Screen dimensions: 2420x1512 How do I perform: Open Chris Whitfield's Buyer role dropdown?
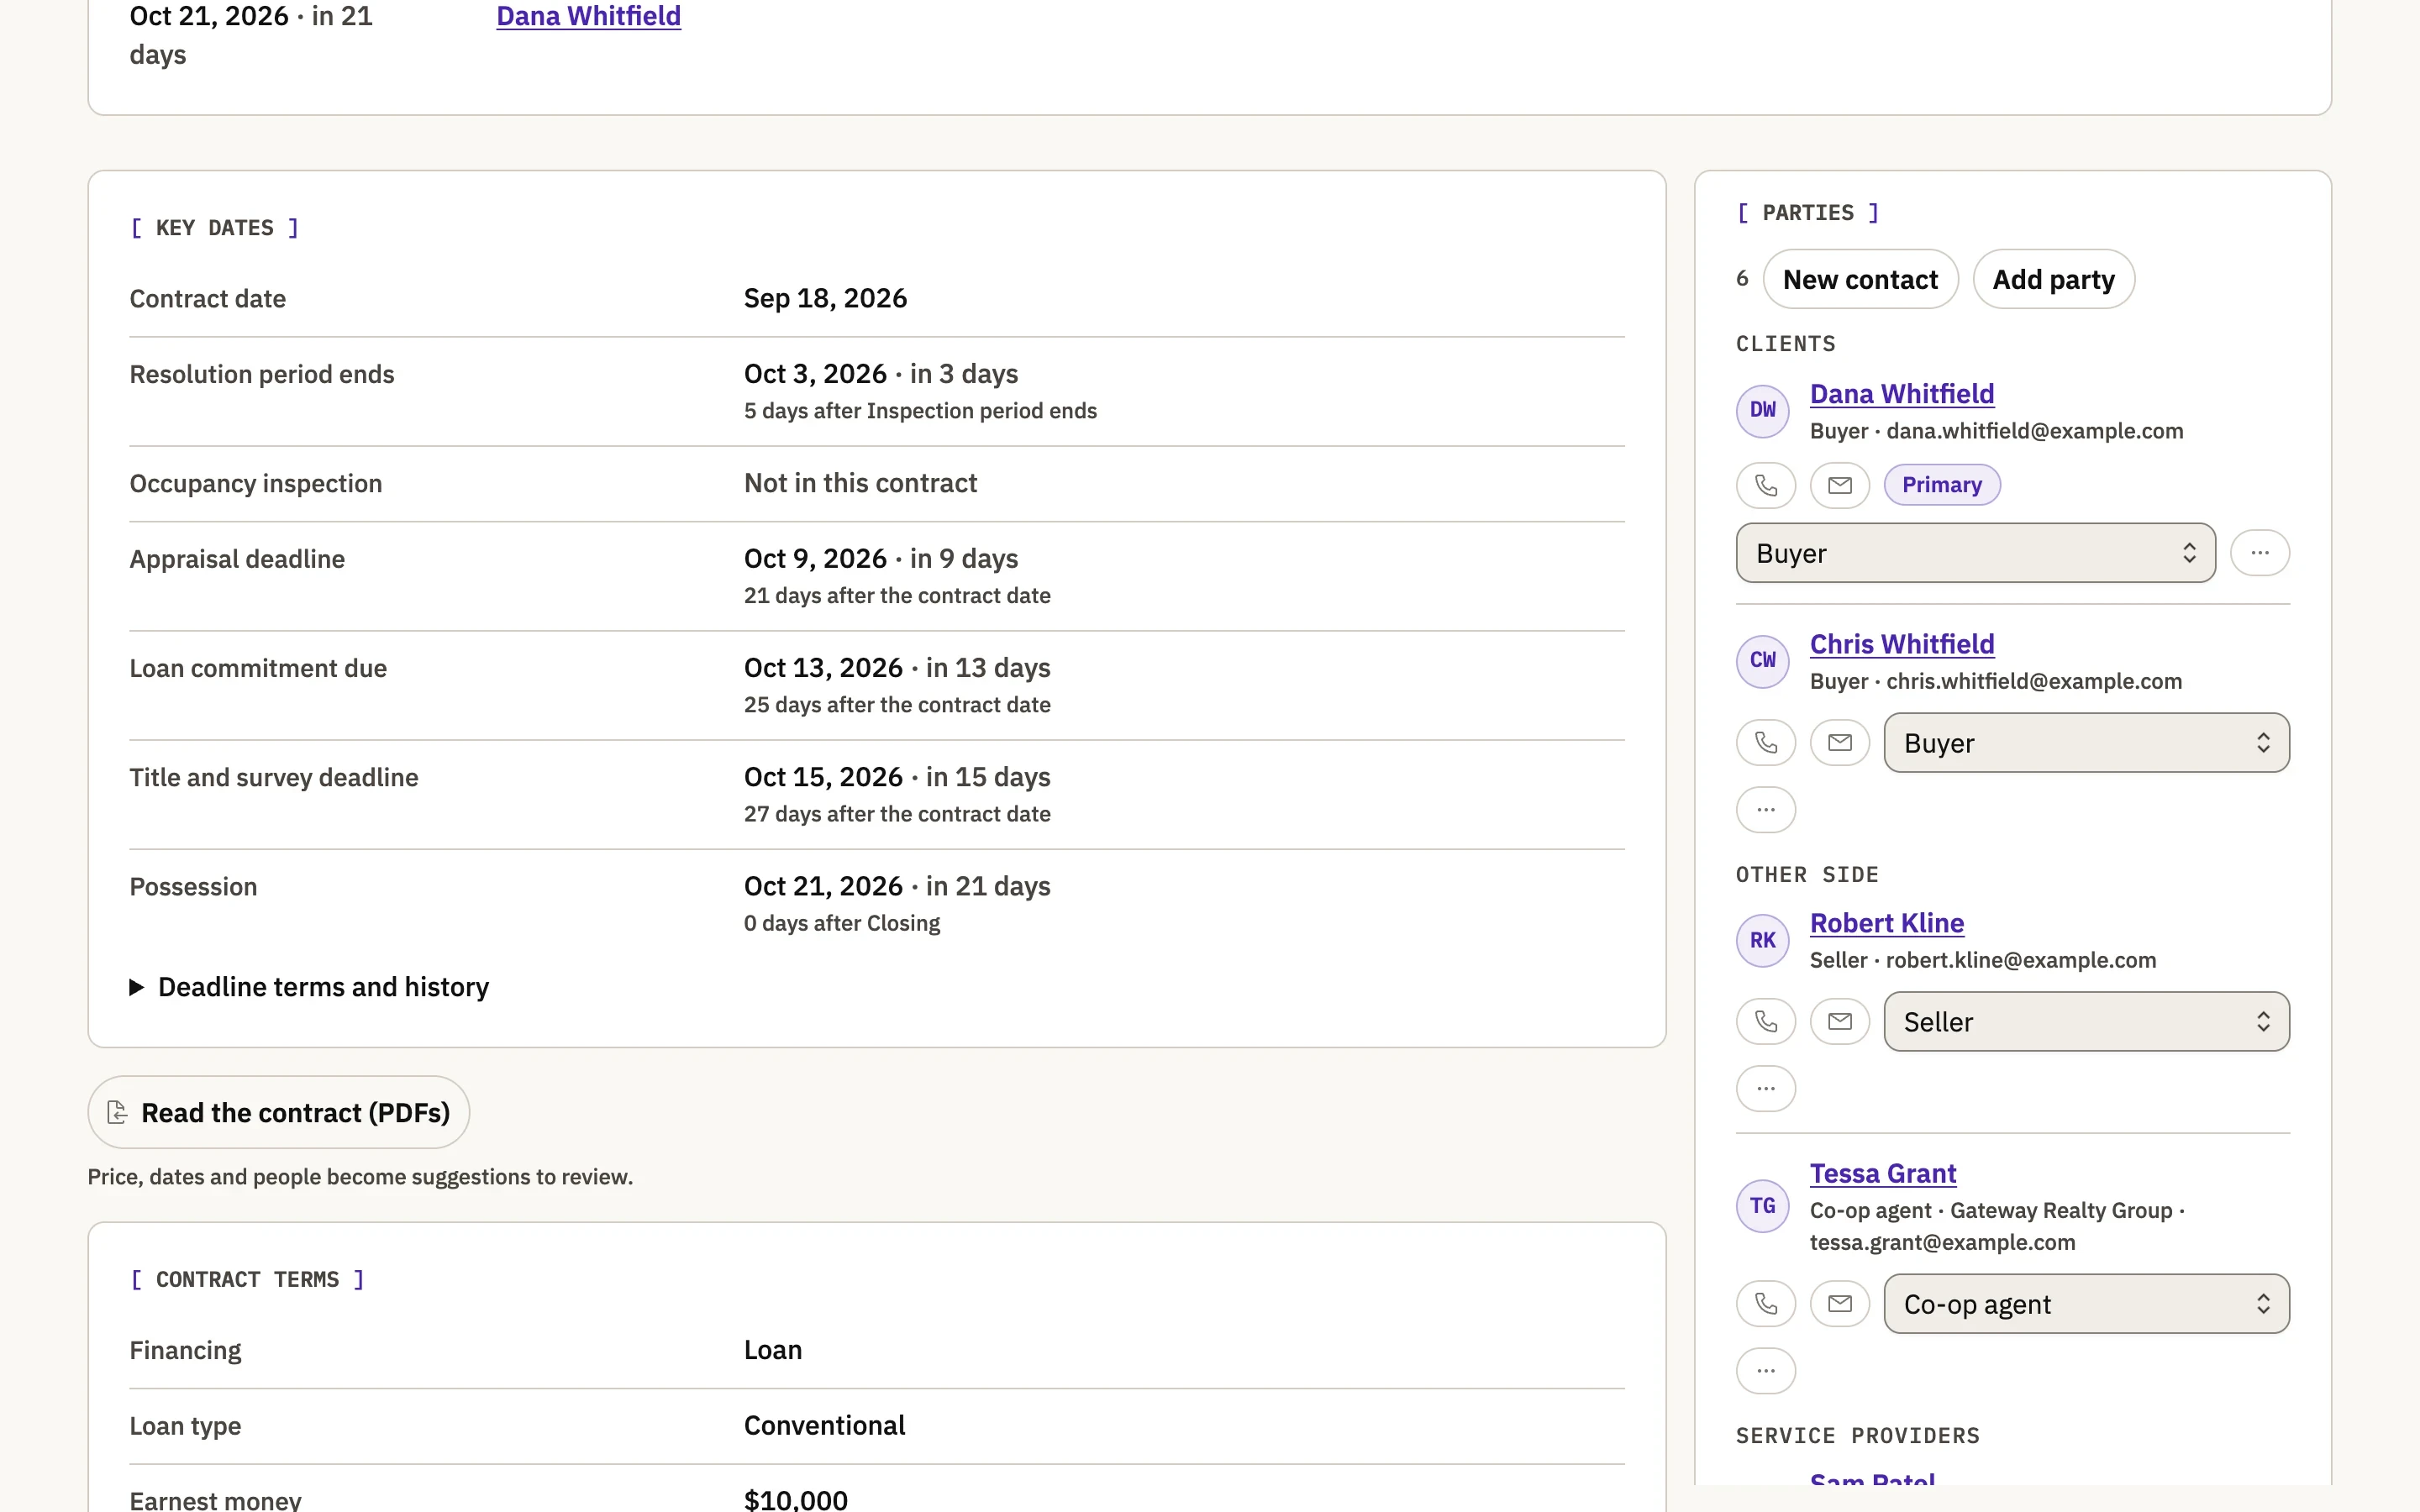pos(2086,743)
